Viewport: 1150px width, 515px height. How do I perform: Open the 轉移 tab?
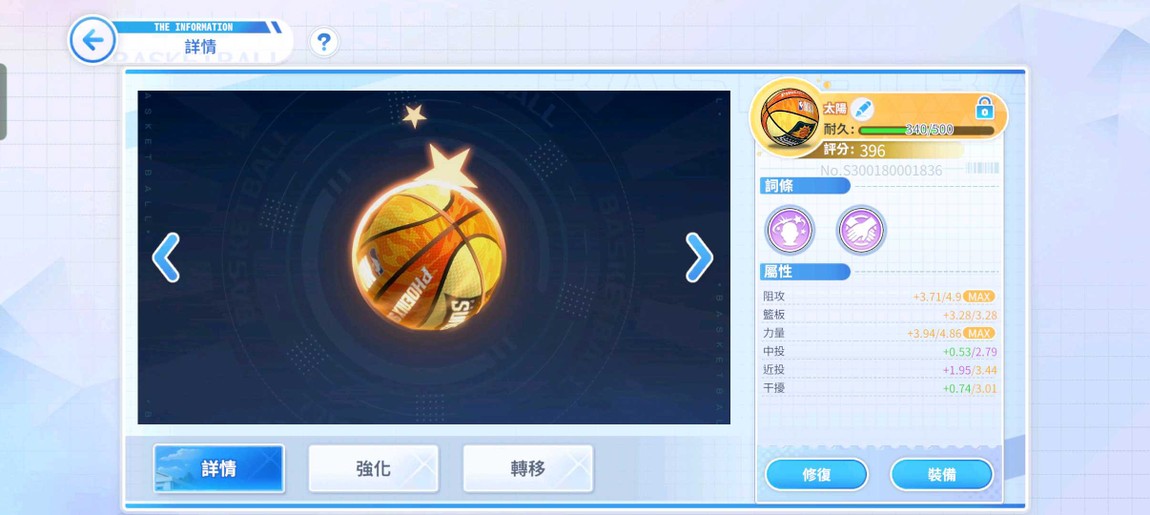click(528, 468)
